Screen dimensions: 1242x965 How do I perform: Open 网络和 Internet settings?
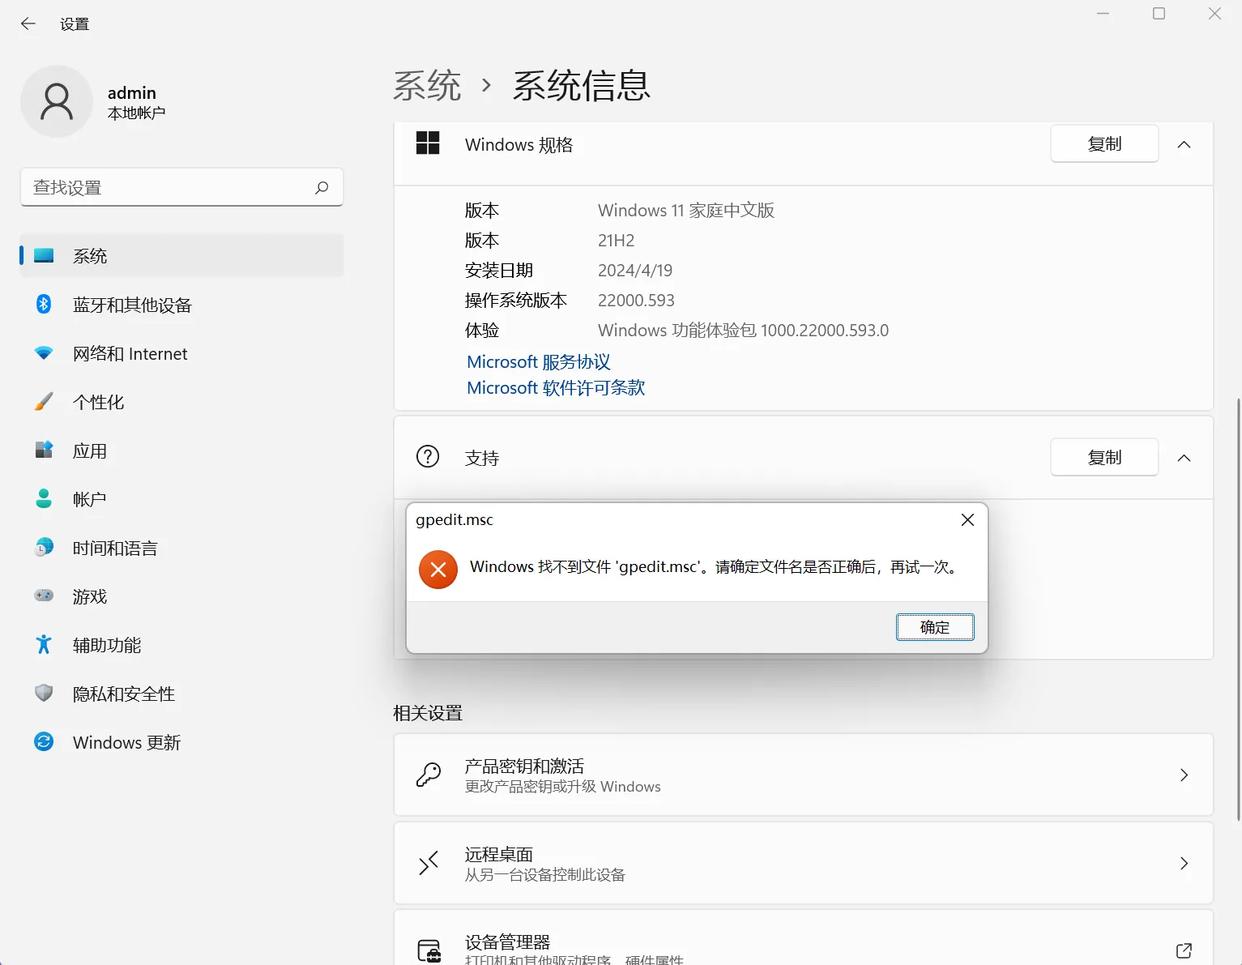pyautogui.click(x=129, y=354)
